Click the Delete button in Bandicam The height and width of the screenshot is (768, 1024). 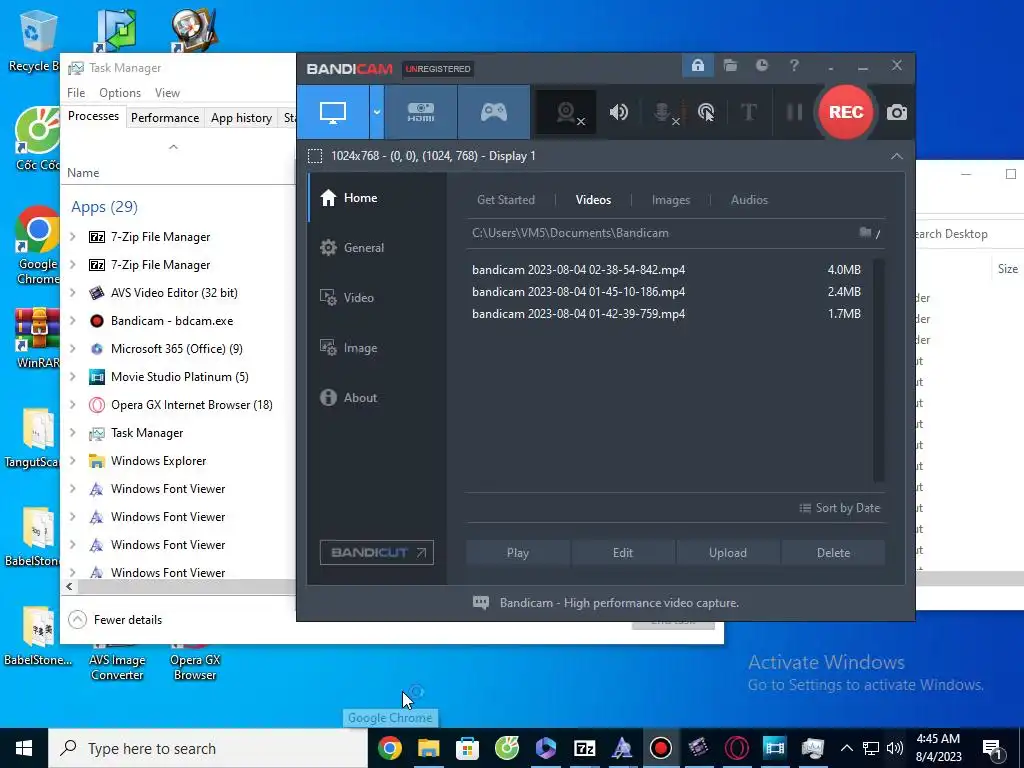[833, 552]
